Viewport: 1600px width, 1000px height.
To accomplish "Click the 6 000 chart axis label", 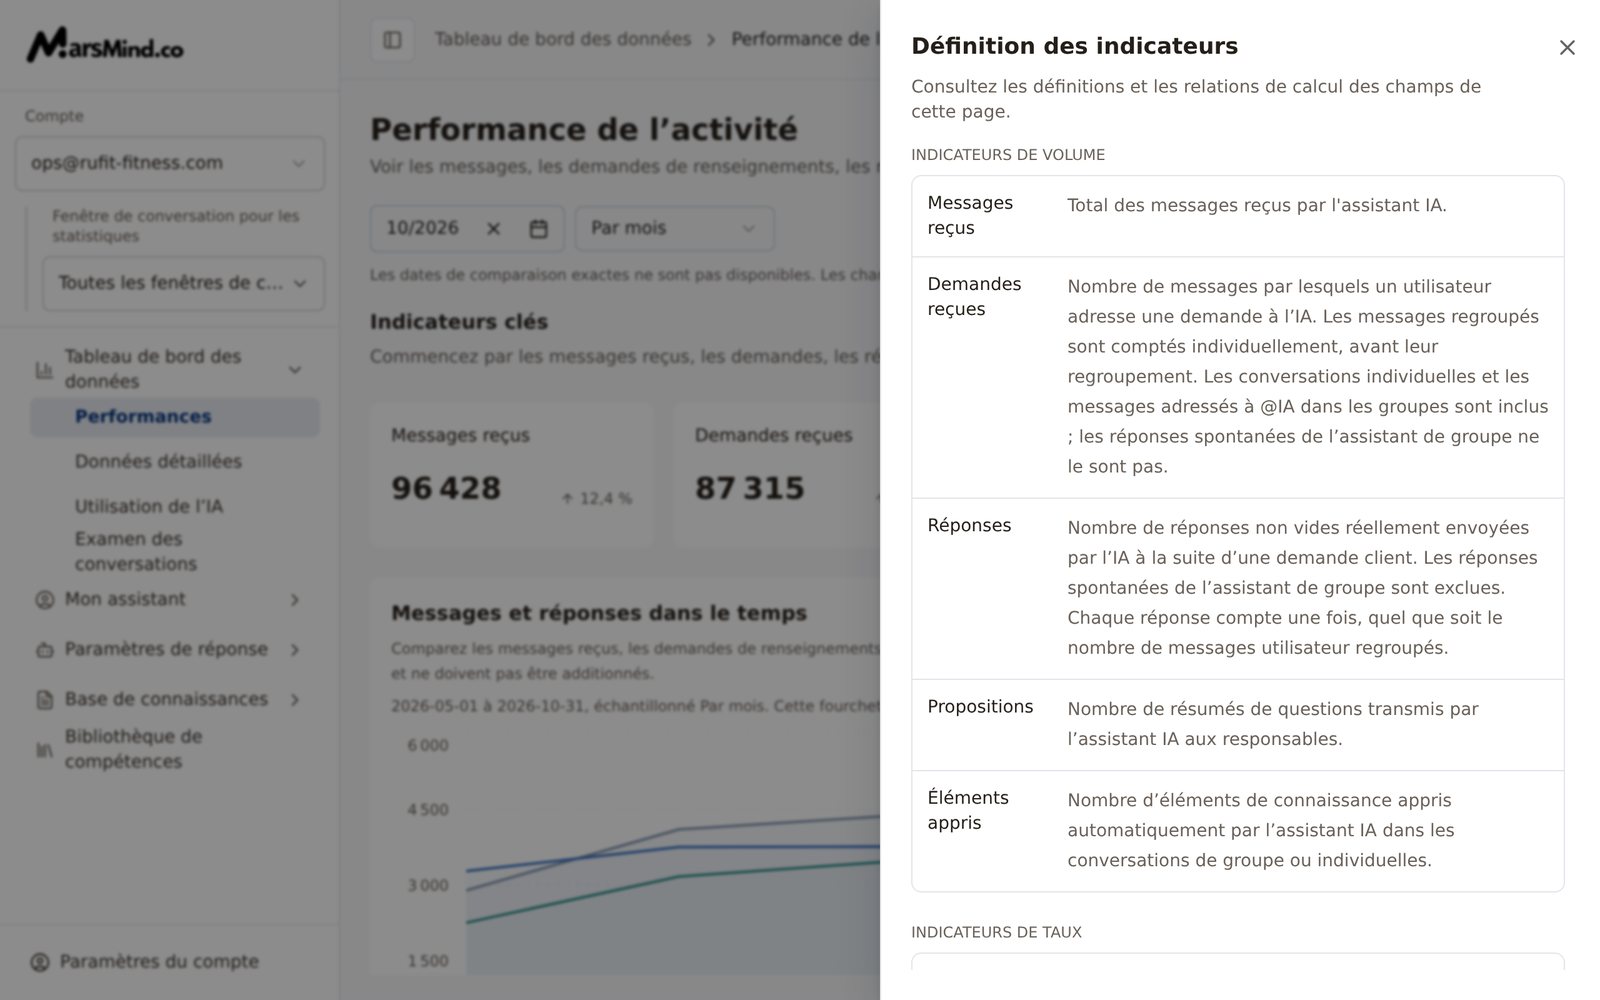I will 428,745.
